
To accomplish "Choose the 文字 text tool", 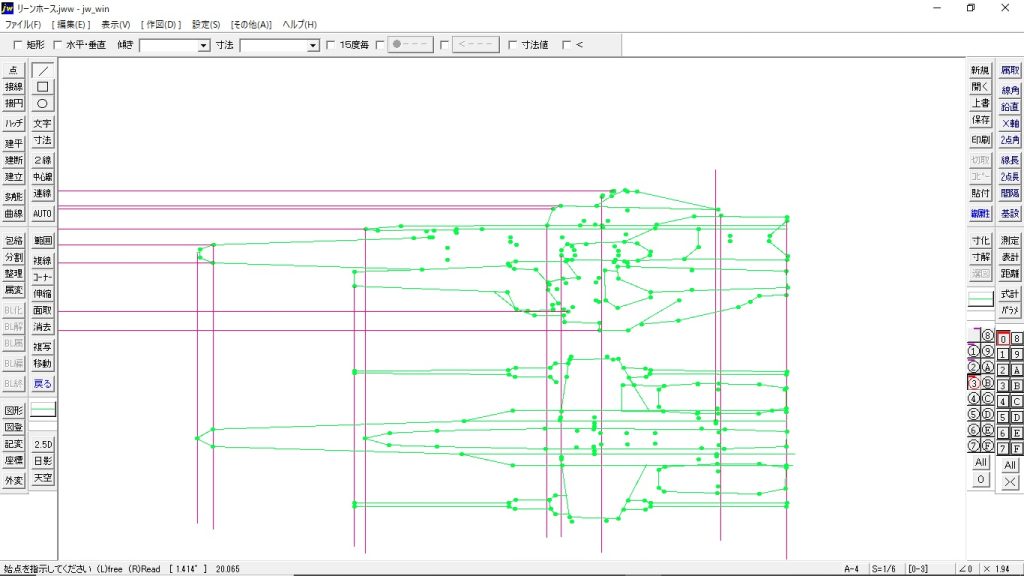I will click(42, 123).
